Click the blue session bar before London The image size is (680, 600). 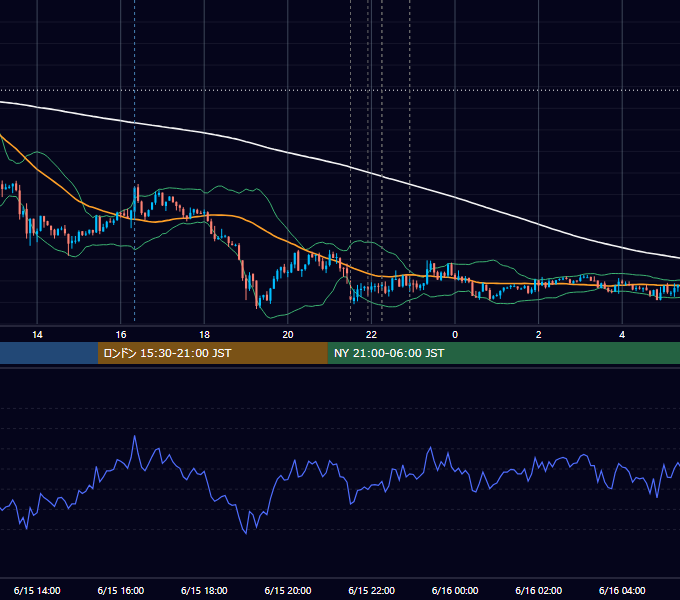[x=49, y=353]
